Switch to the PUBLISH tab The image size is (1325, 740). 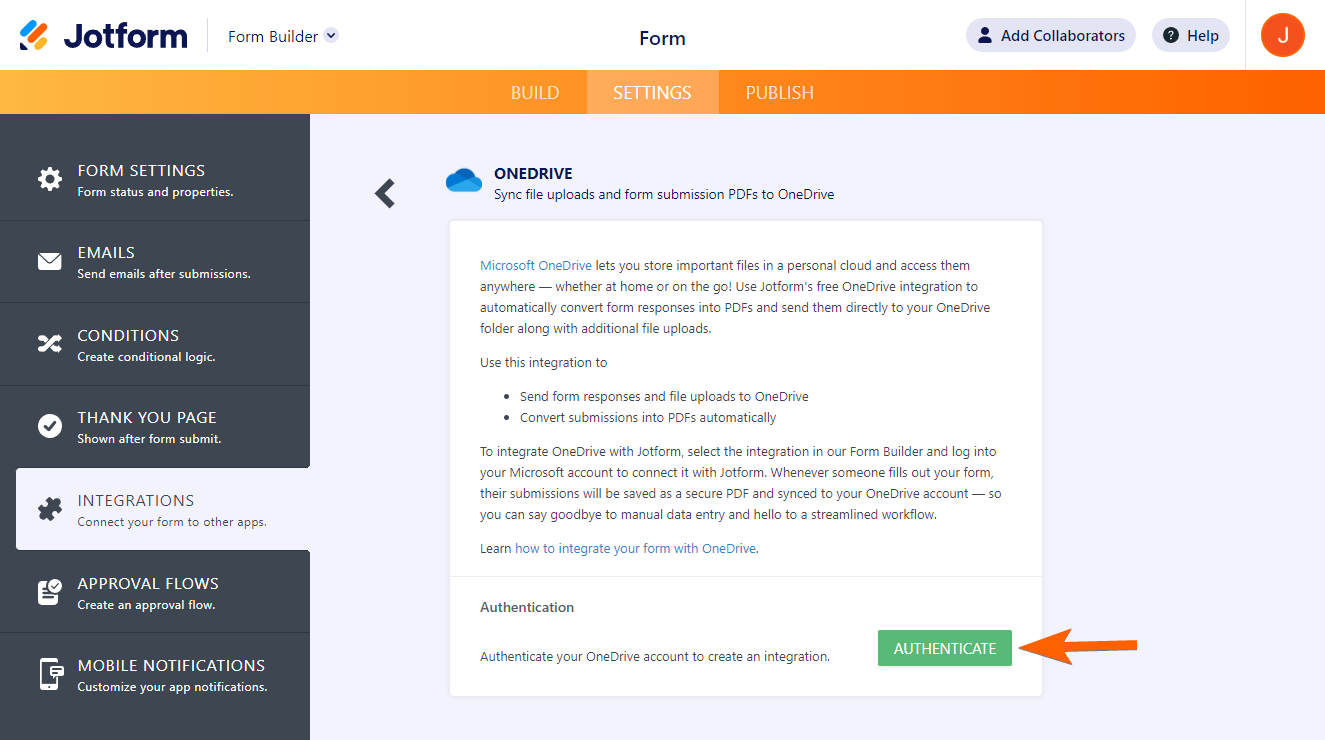(780, 93)
